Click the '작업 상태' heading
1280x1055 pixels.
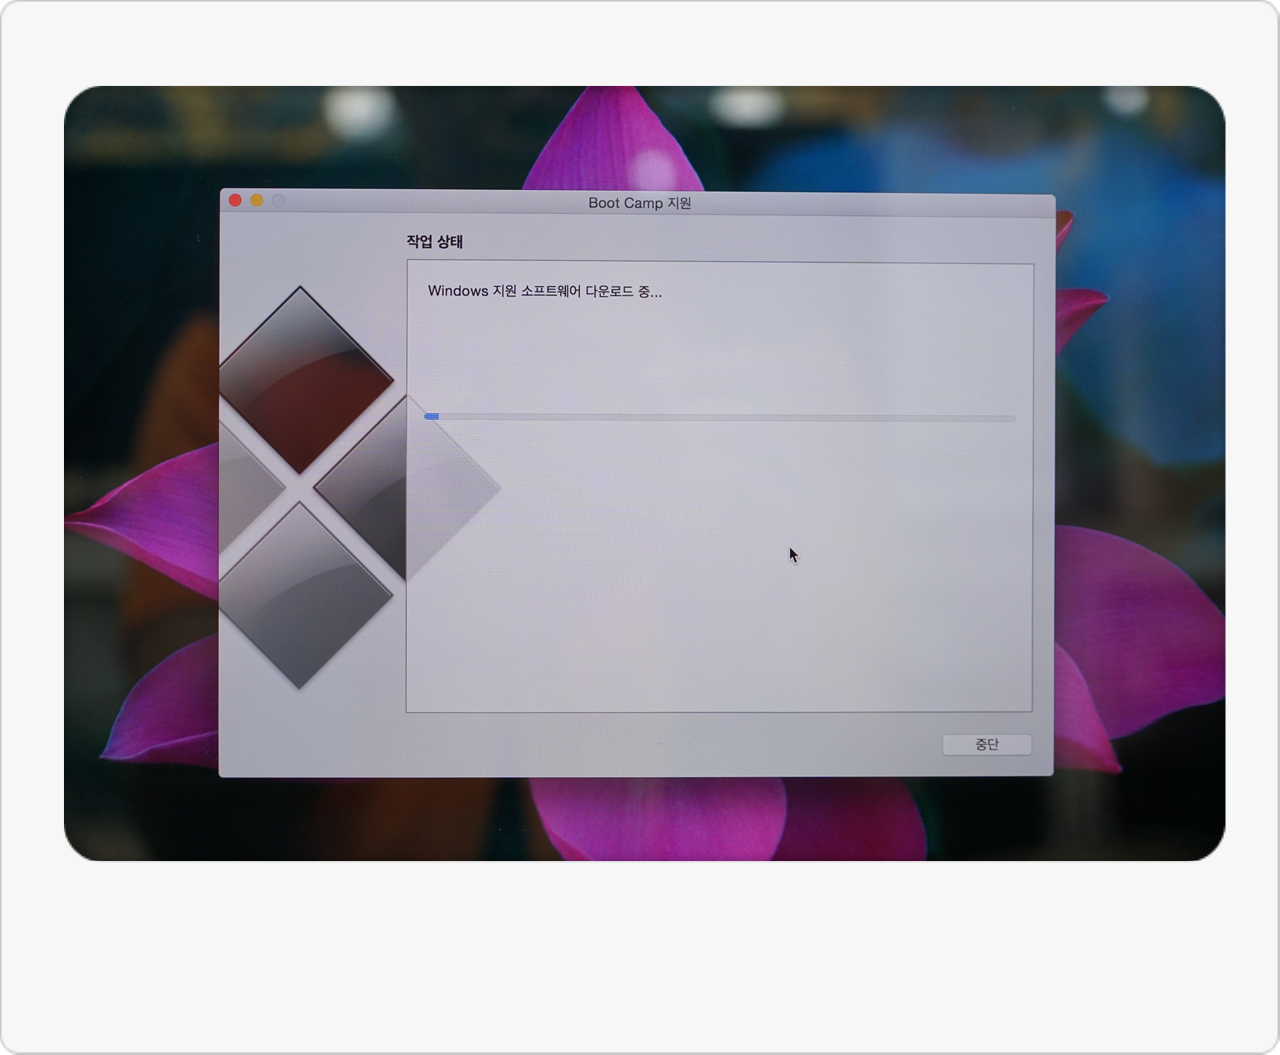pos(434,241)
